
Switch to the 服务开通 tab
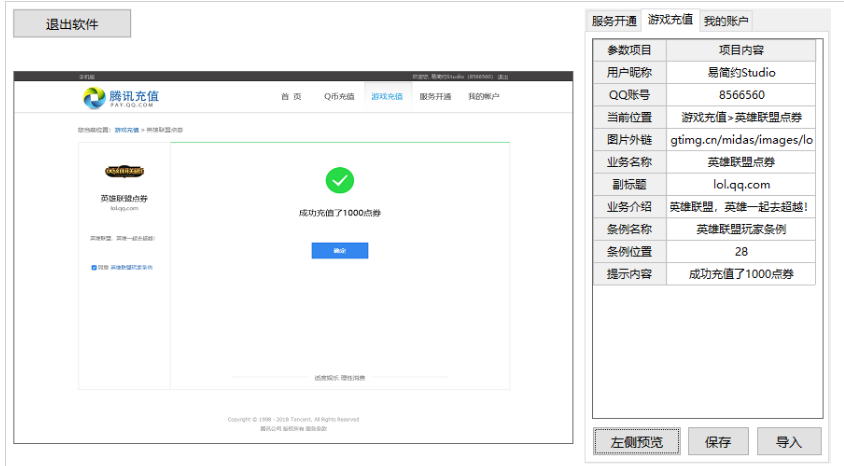click(614, 21)
